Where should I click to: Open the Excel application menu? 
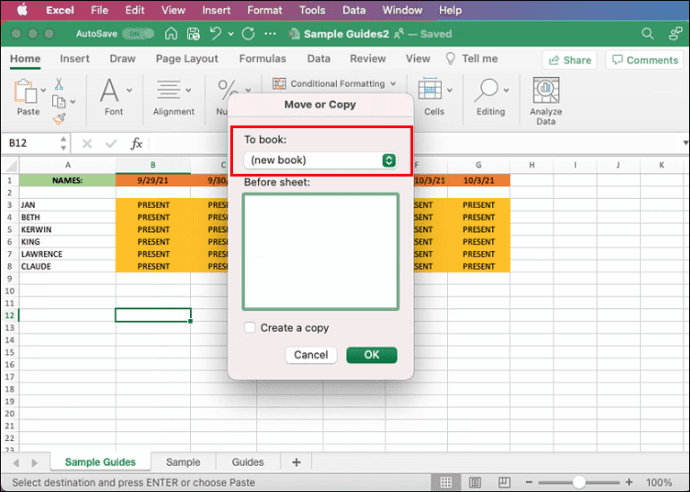click(60, 10)
